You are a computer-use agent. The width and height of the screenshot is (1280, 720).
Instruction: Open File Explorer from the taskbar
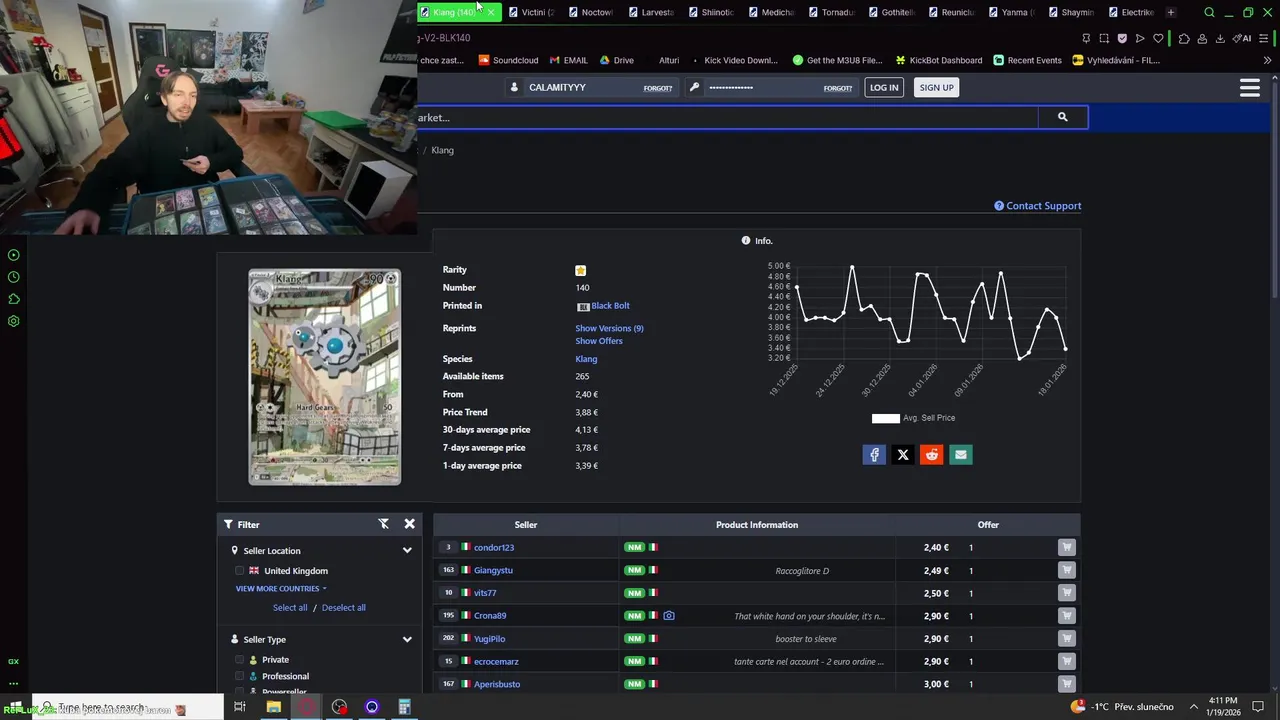tap(273, 707)
